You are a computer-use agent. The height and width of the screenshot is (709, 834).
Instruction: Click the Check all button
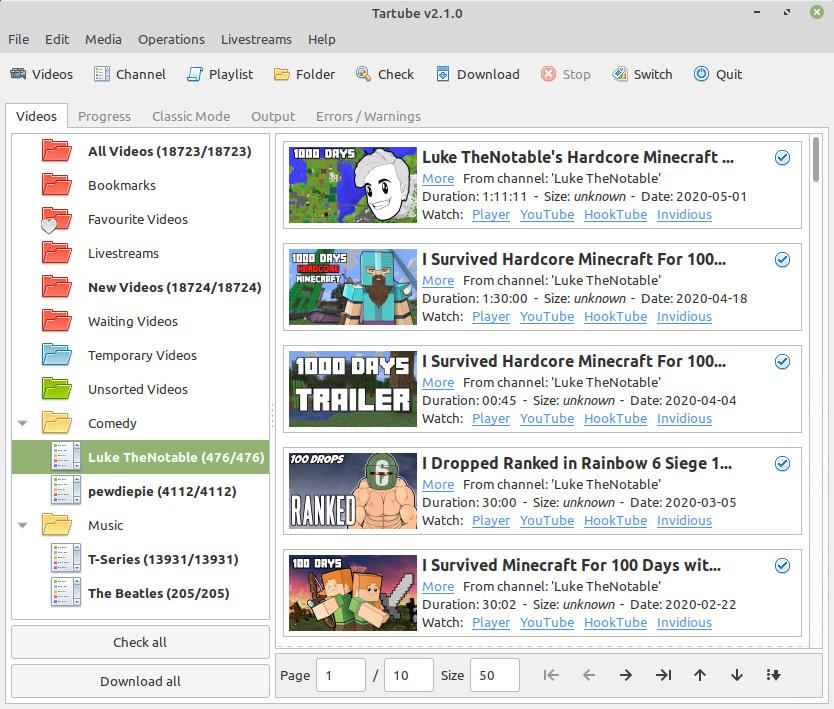pyautogui.click(x=140, y=642)
